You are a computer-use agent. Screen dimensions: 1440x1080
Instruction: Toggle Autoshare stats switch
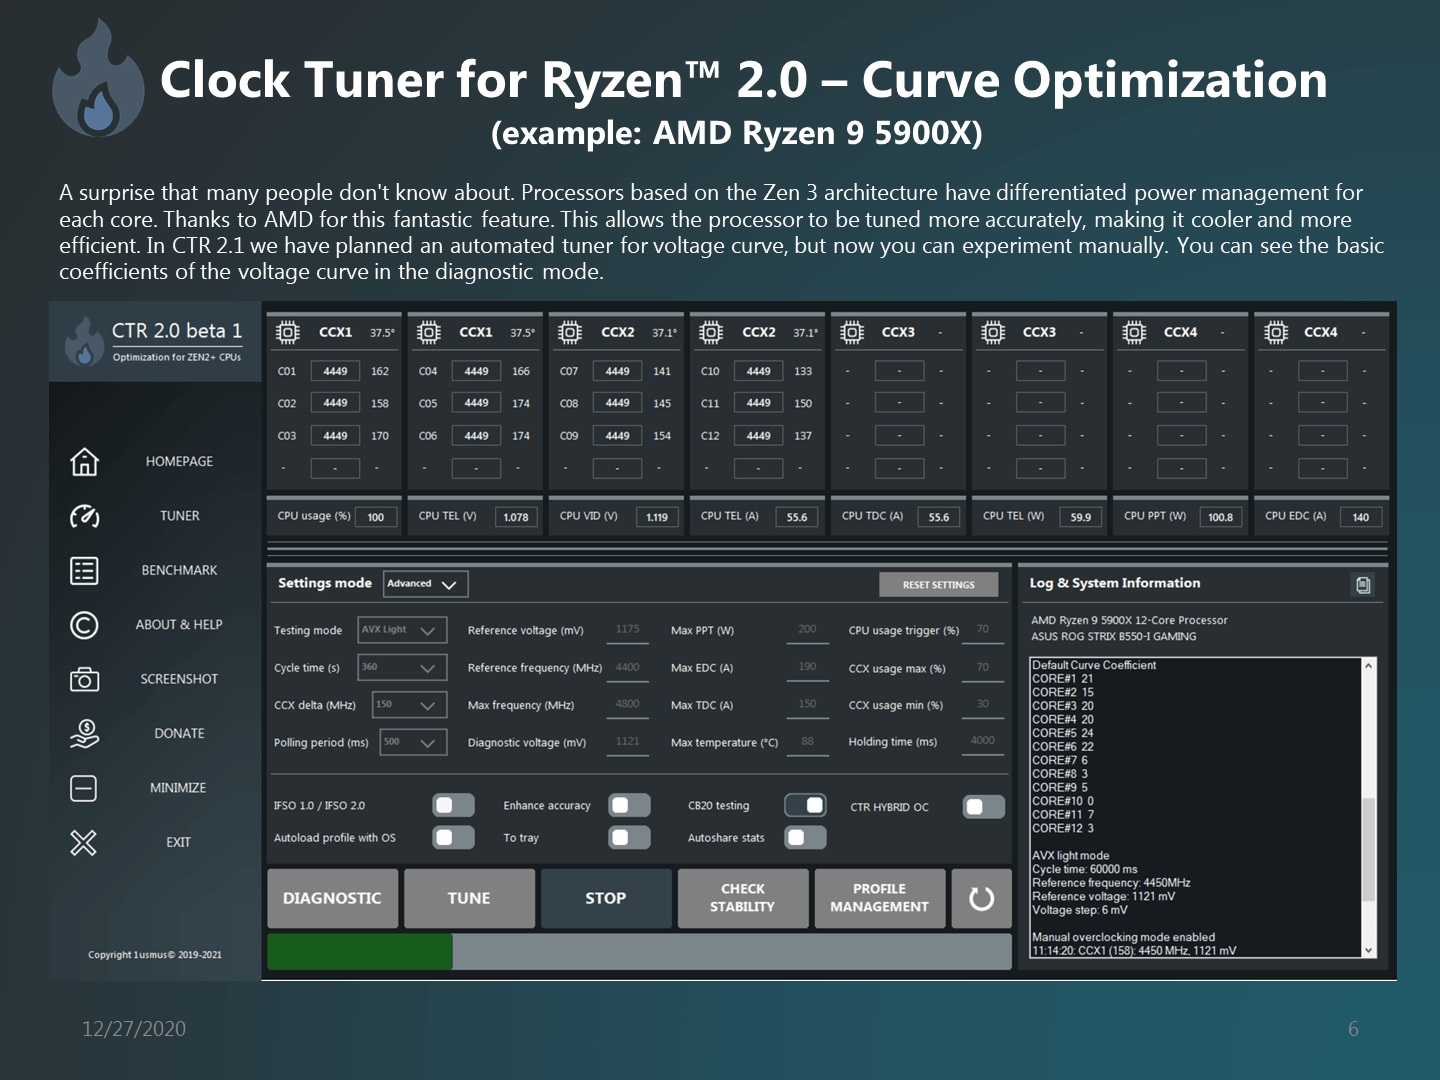805,837
